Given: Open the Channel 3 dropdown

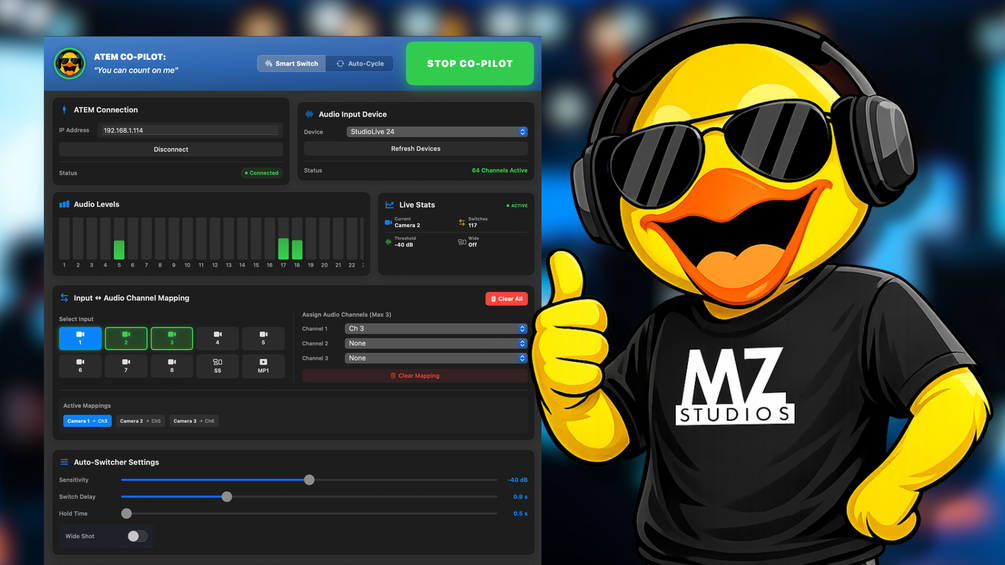Looking at the screenshot, I should pyautogui.click(x=436, y=358).
